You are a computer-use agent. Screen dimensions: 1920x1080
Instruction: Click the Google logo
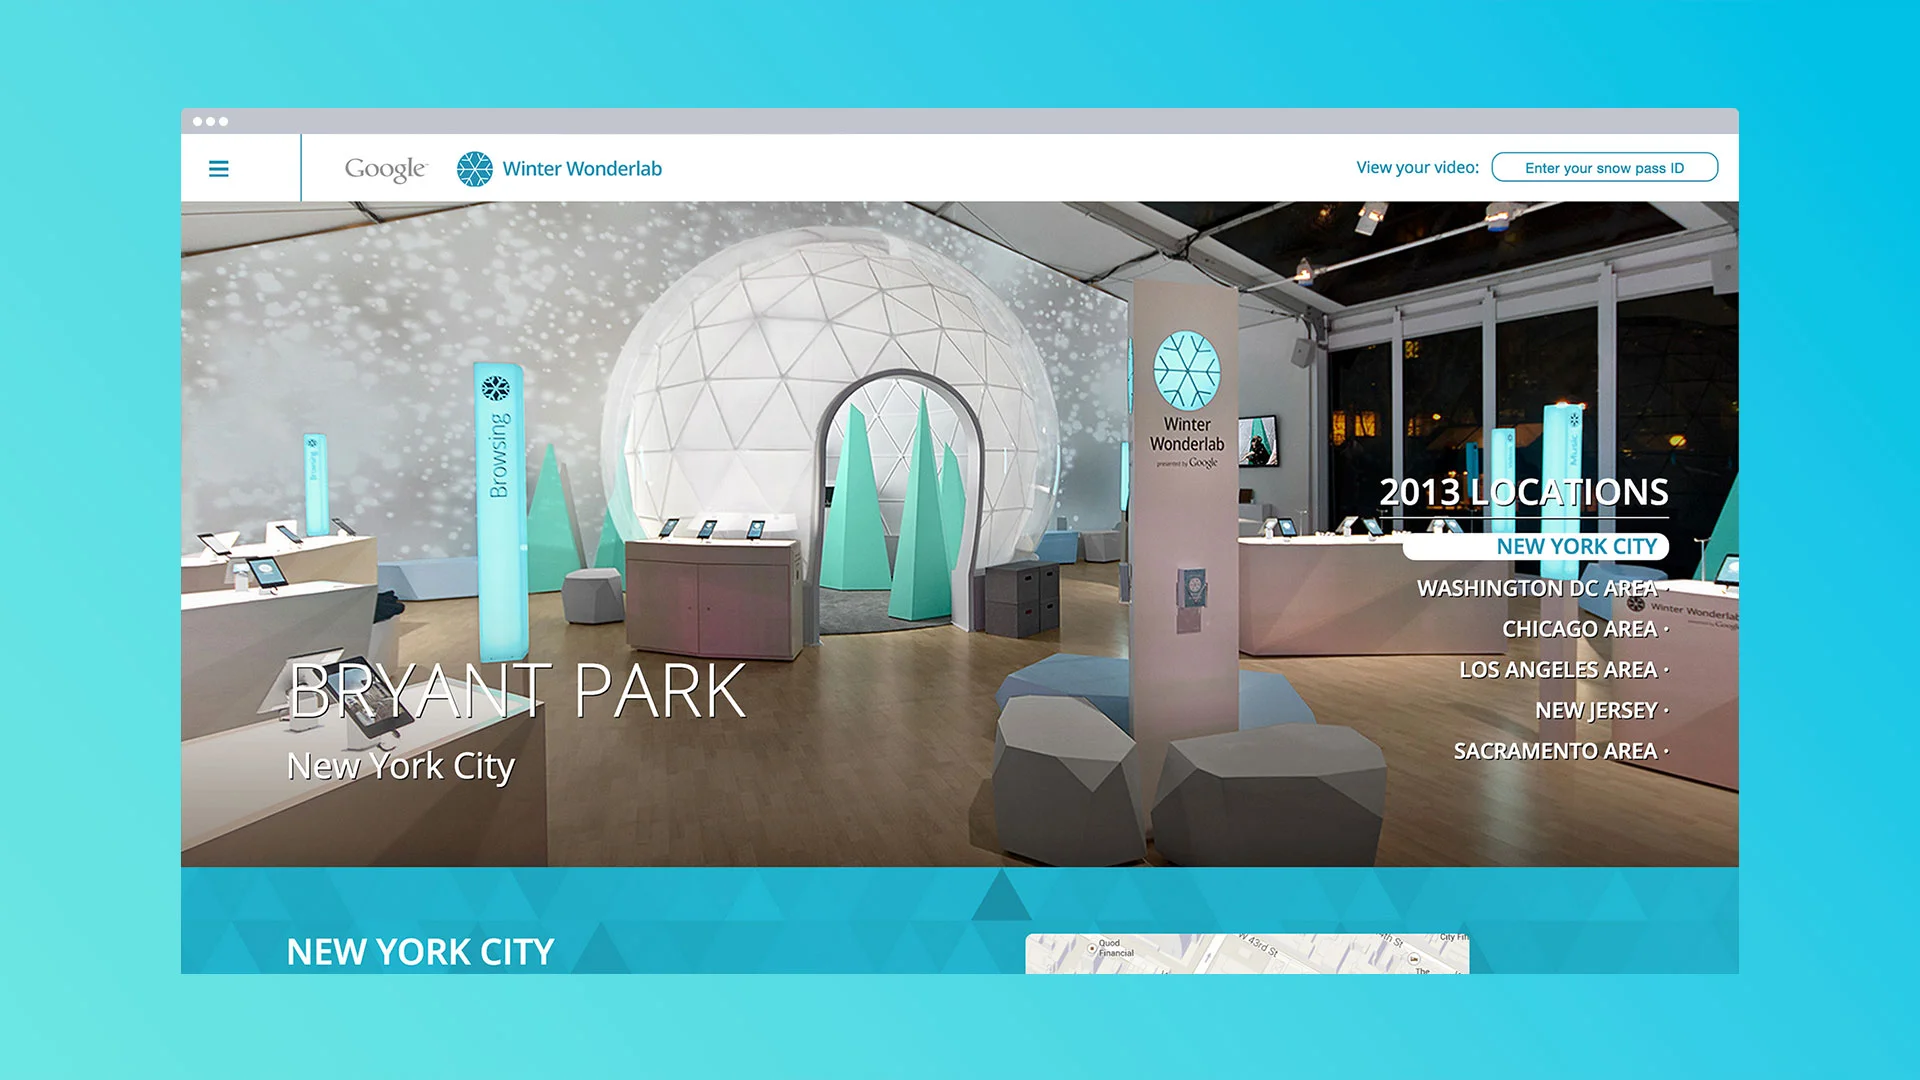[386, 169]
